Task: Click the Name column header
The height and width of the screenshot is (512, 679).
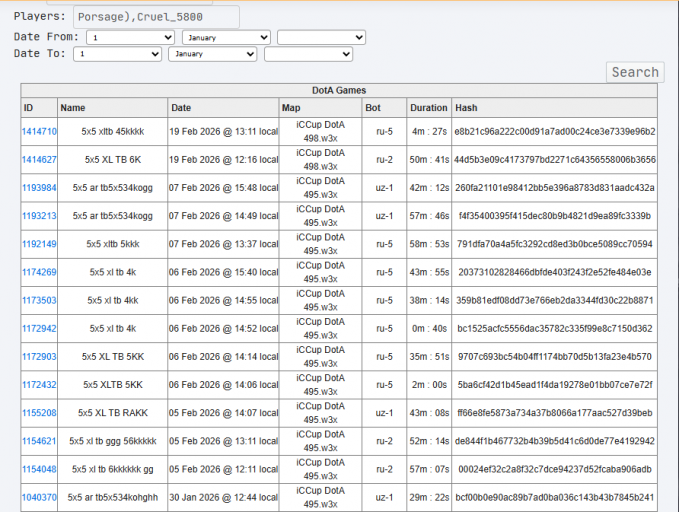Action: (x=112, y=108)
